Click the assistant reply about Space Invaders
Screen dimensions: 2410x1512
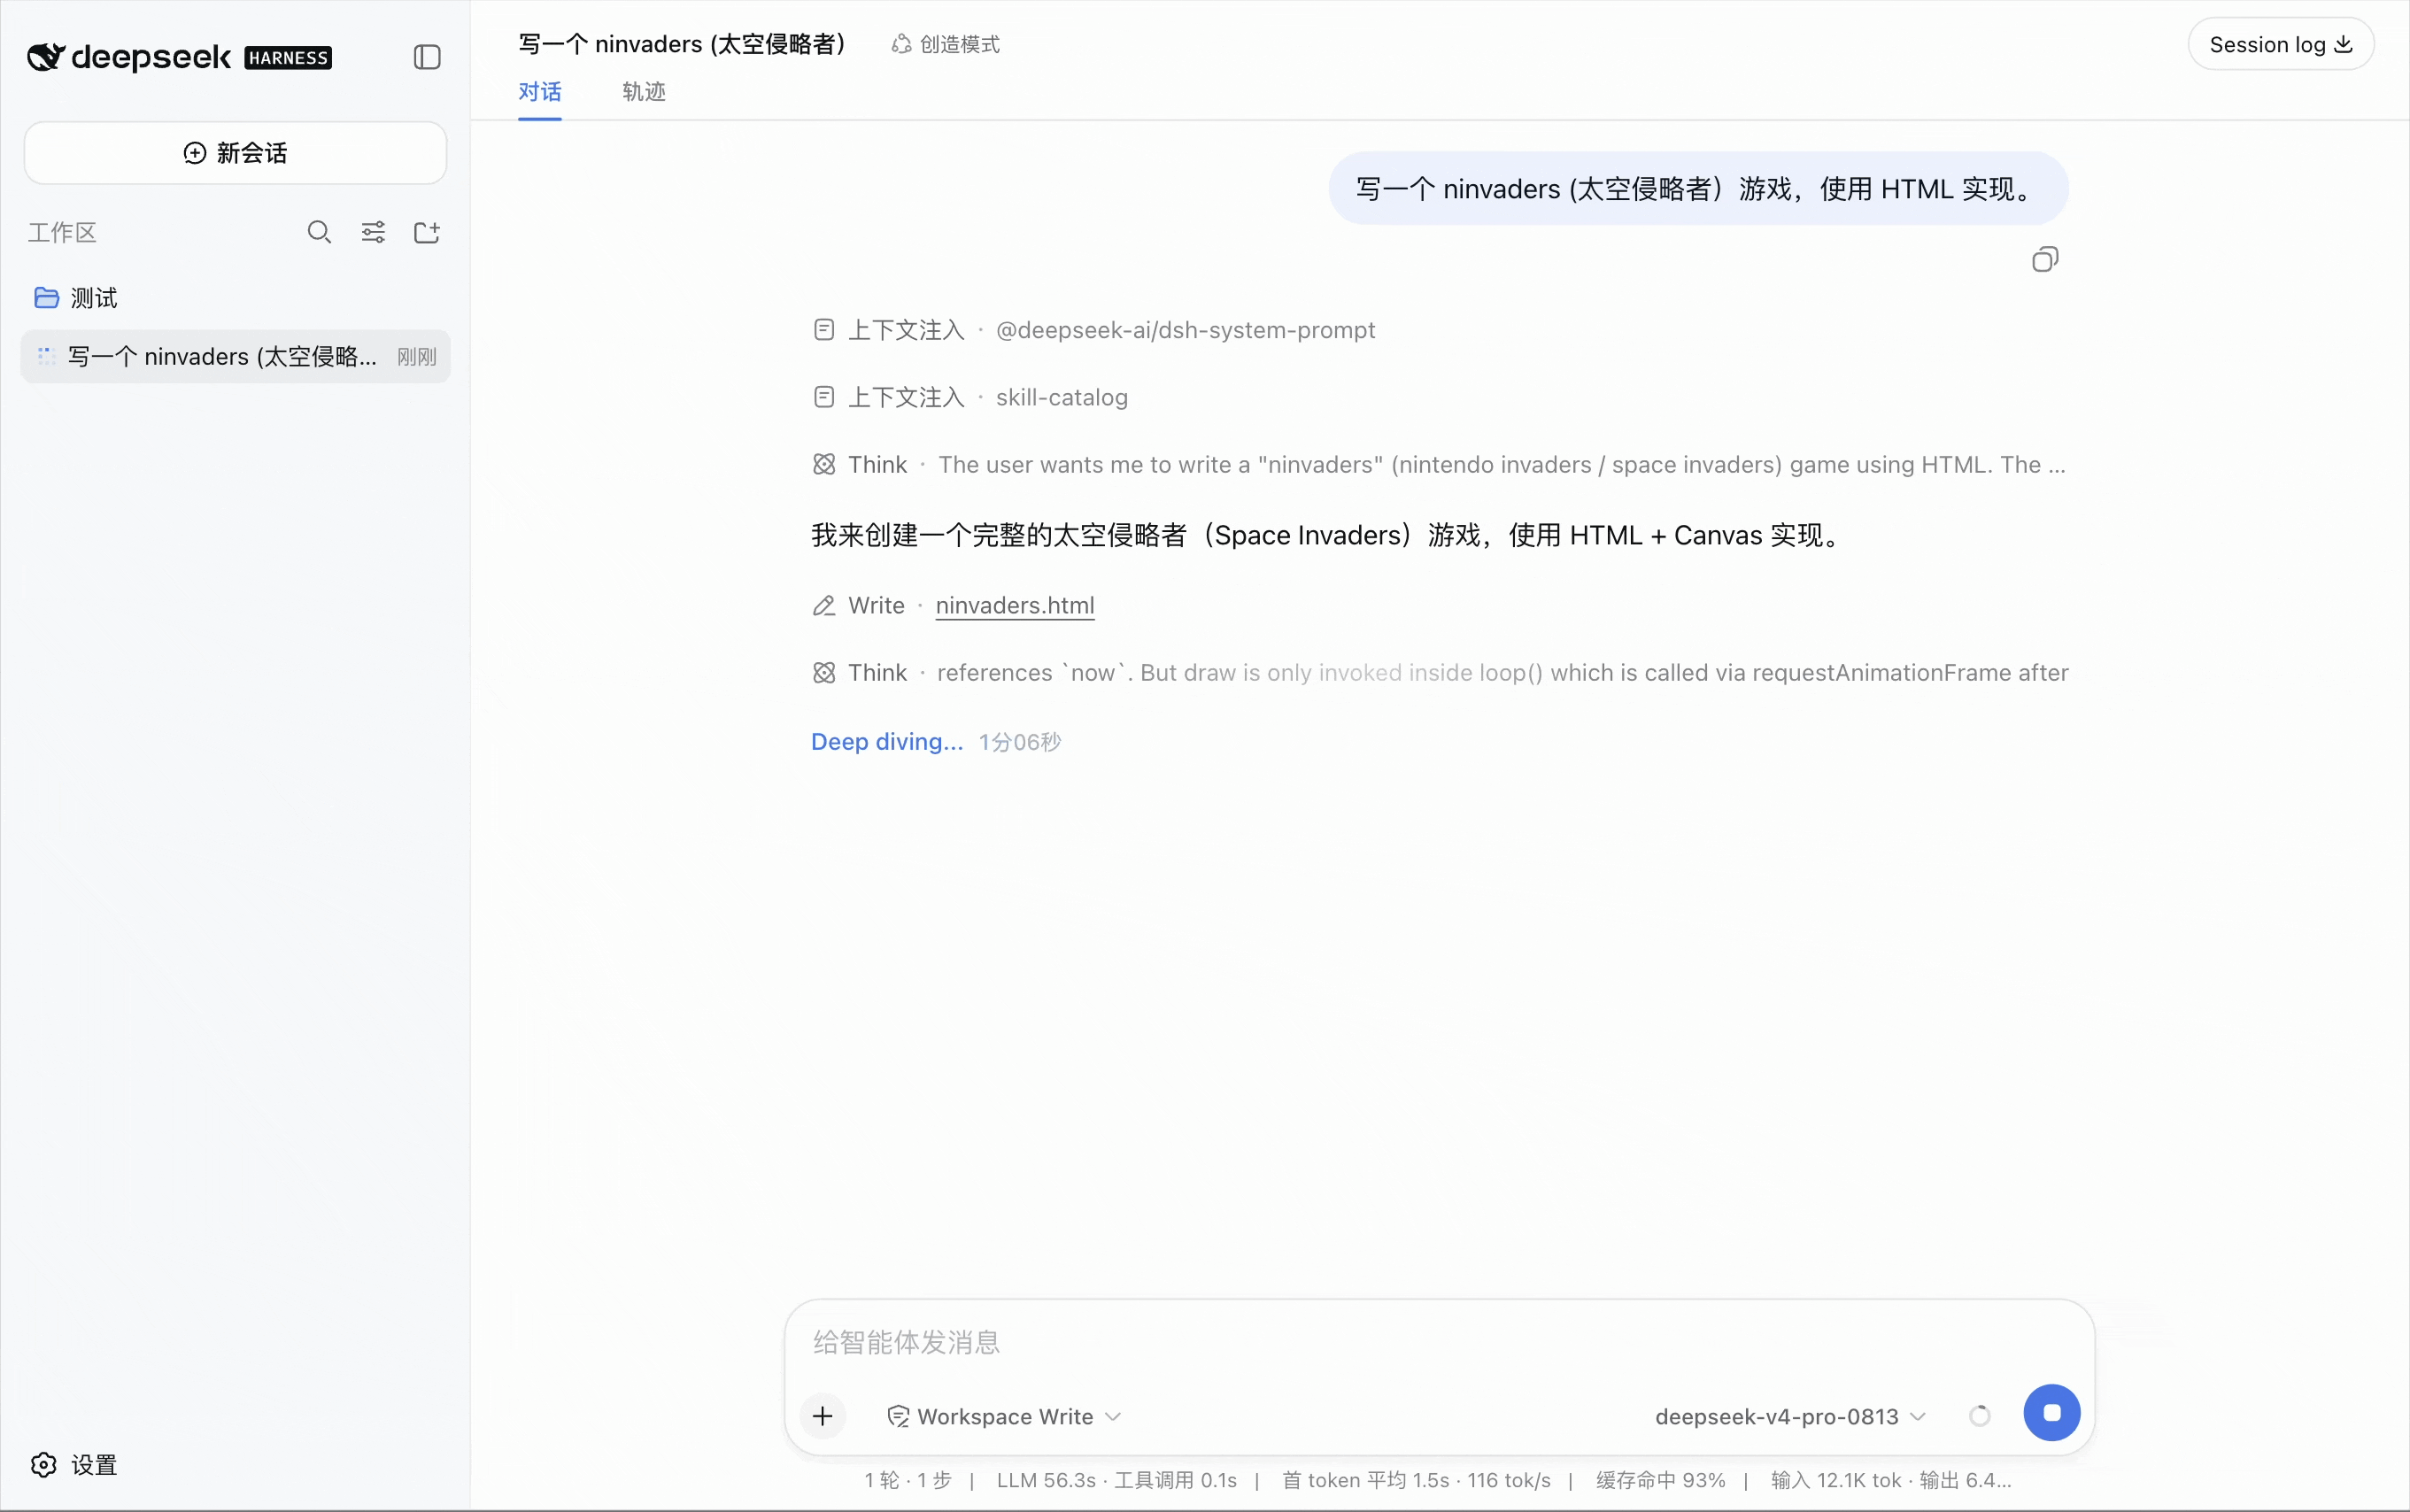1328,535
